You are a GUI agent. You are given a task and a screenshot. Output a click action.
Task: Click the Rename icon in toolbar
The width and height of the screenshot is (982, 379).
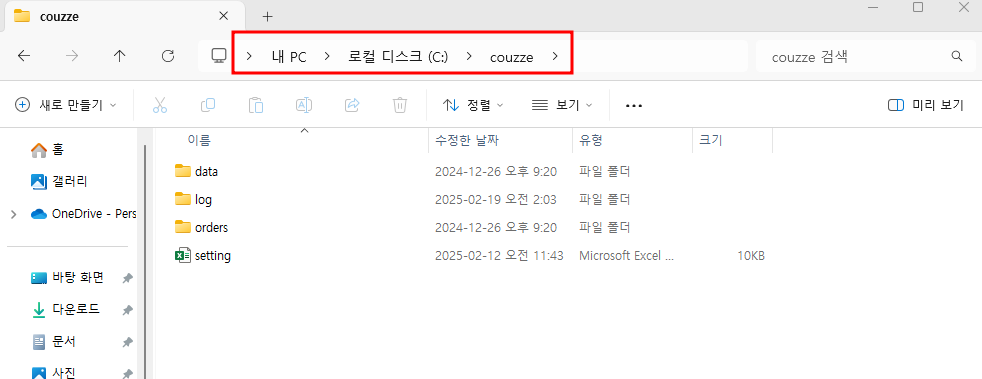304,105
